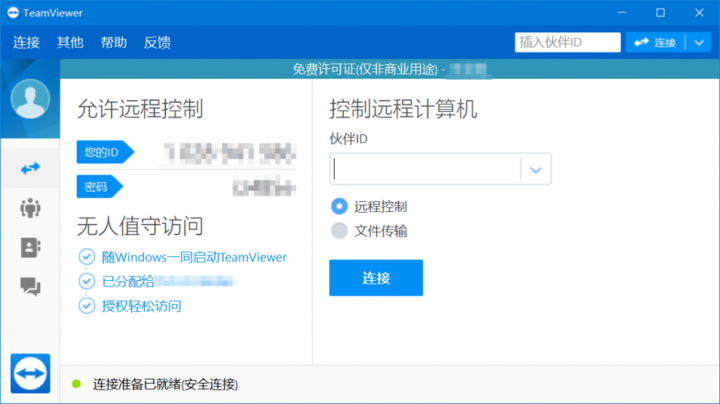720x404 pixels.
Task: Open the Meeting sidebar icon
Action: click(30, 208)
